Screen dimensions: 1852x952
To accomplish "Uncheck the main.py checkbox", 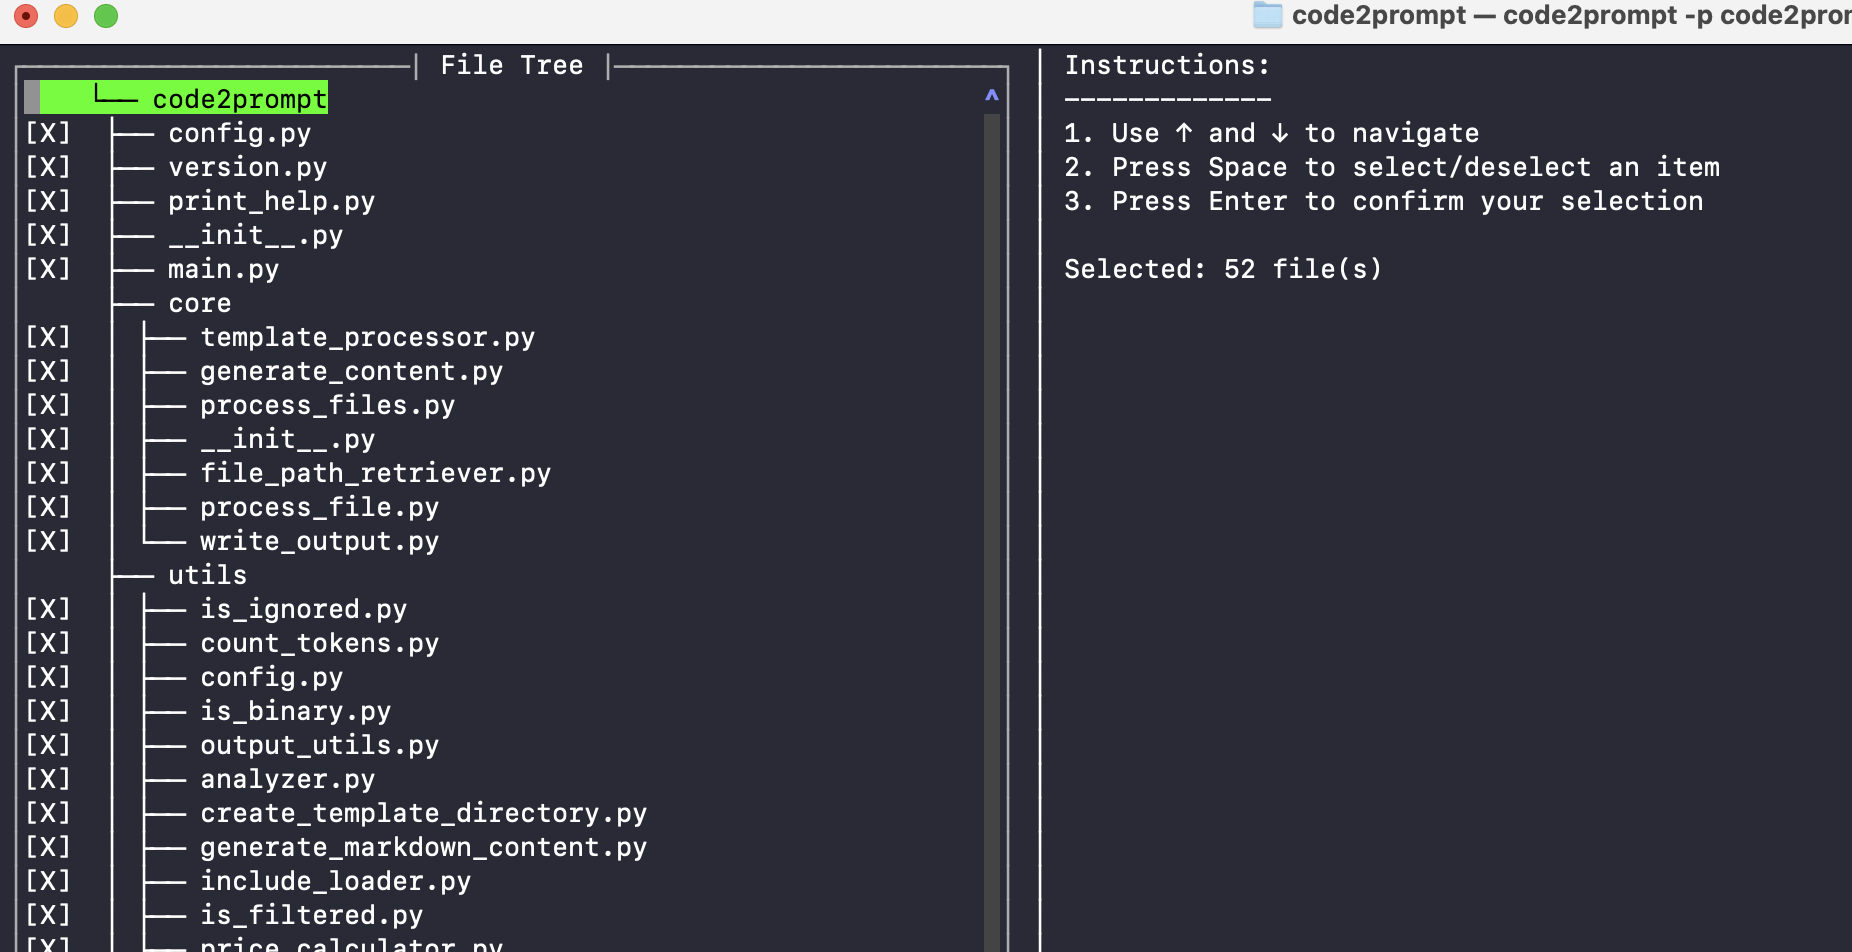I will [x=48, y=269].
